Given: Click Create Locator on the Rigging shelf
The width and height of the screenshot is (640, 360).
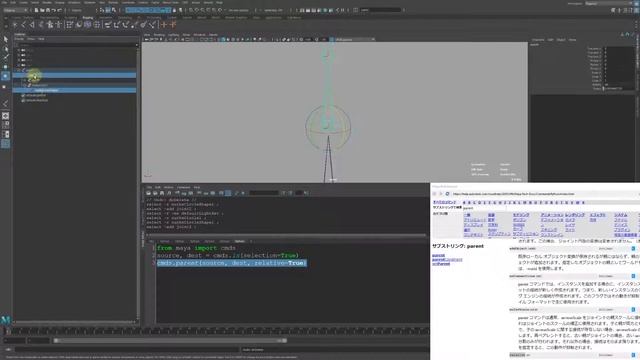Looking at the screenshot, I should click(15, 25).
